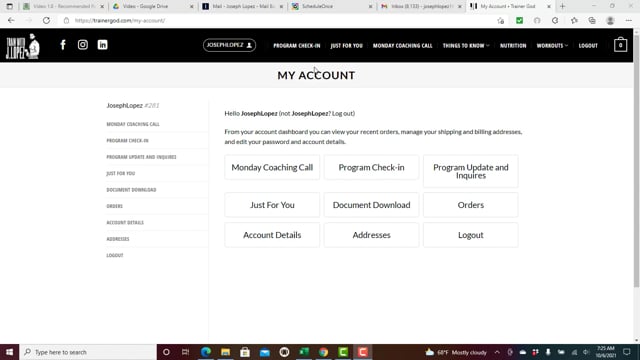
Task: Launch Microsoft Edge from the taskbar
Action: click(206, 352)
